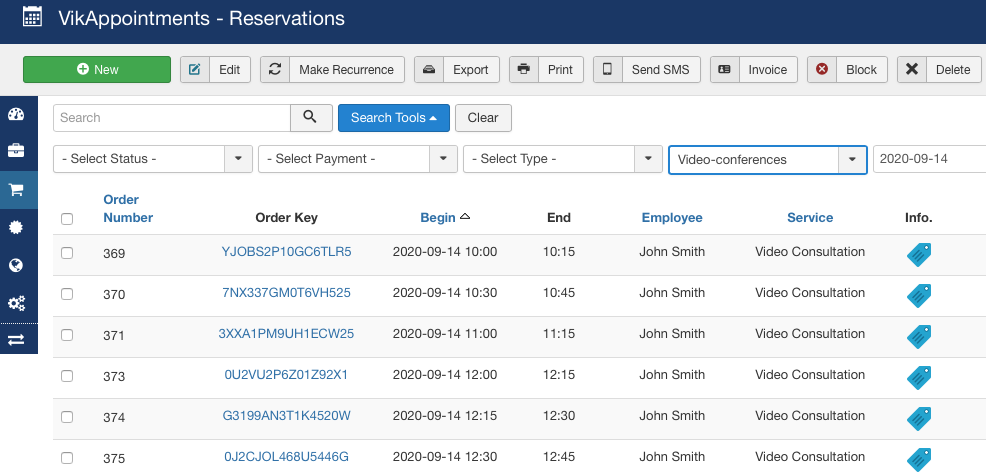Toggle the sidebar with the arrows icon

coord(16,340)
